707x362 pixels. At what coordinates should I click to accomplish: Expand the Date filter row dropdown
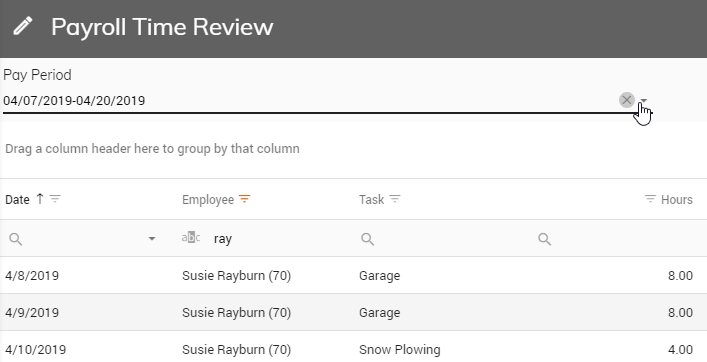(x=152, y=239)
